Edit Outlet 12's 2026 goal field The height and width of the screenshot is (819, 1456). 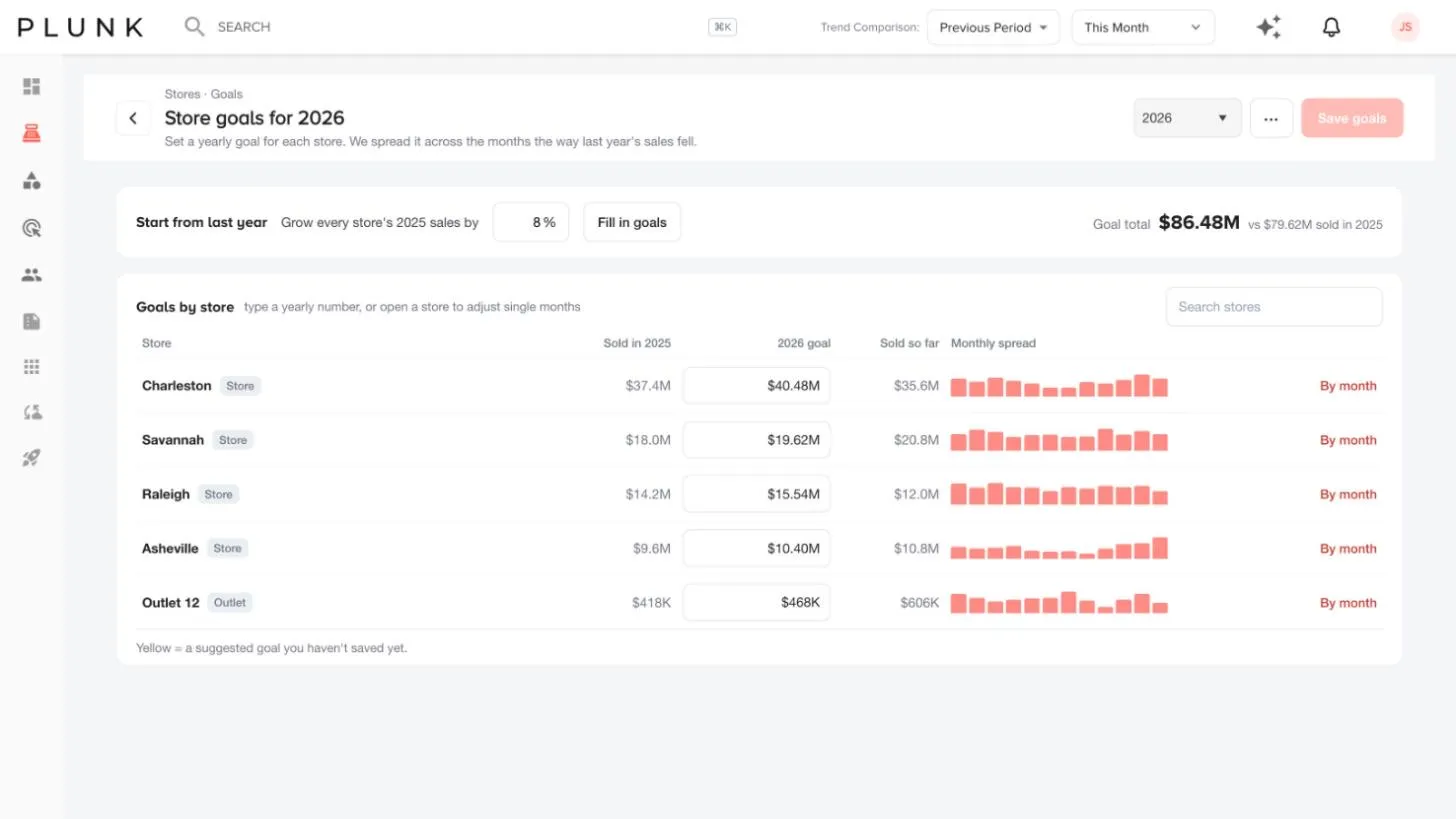point(756,603)
